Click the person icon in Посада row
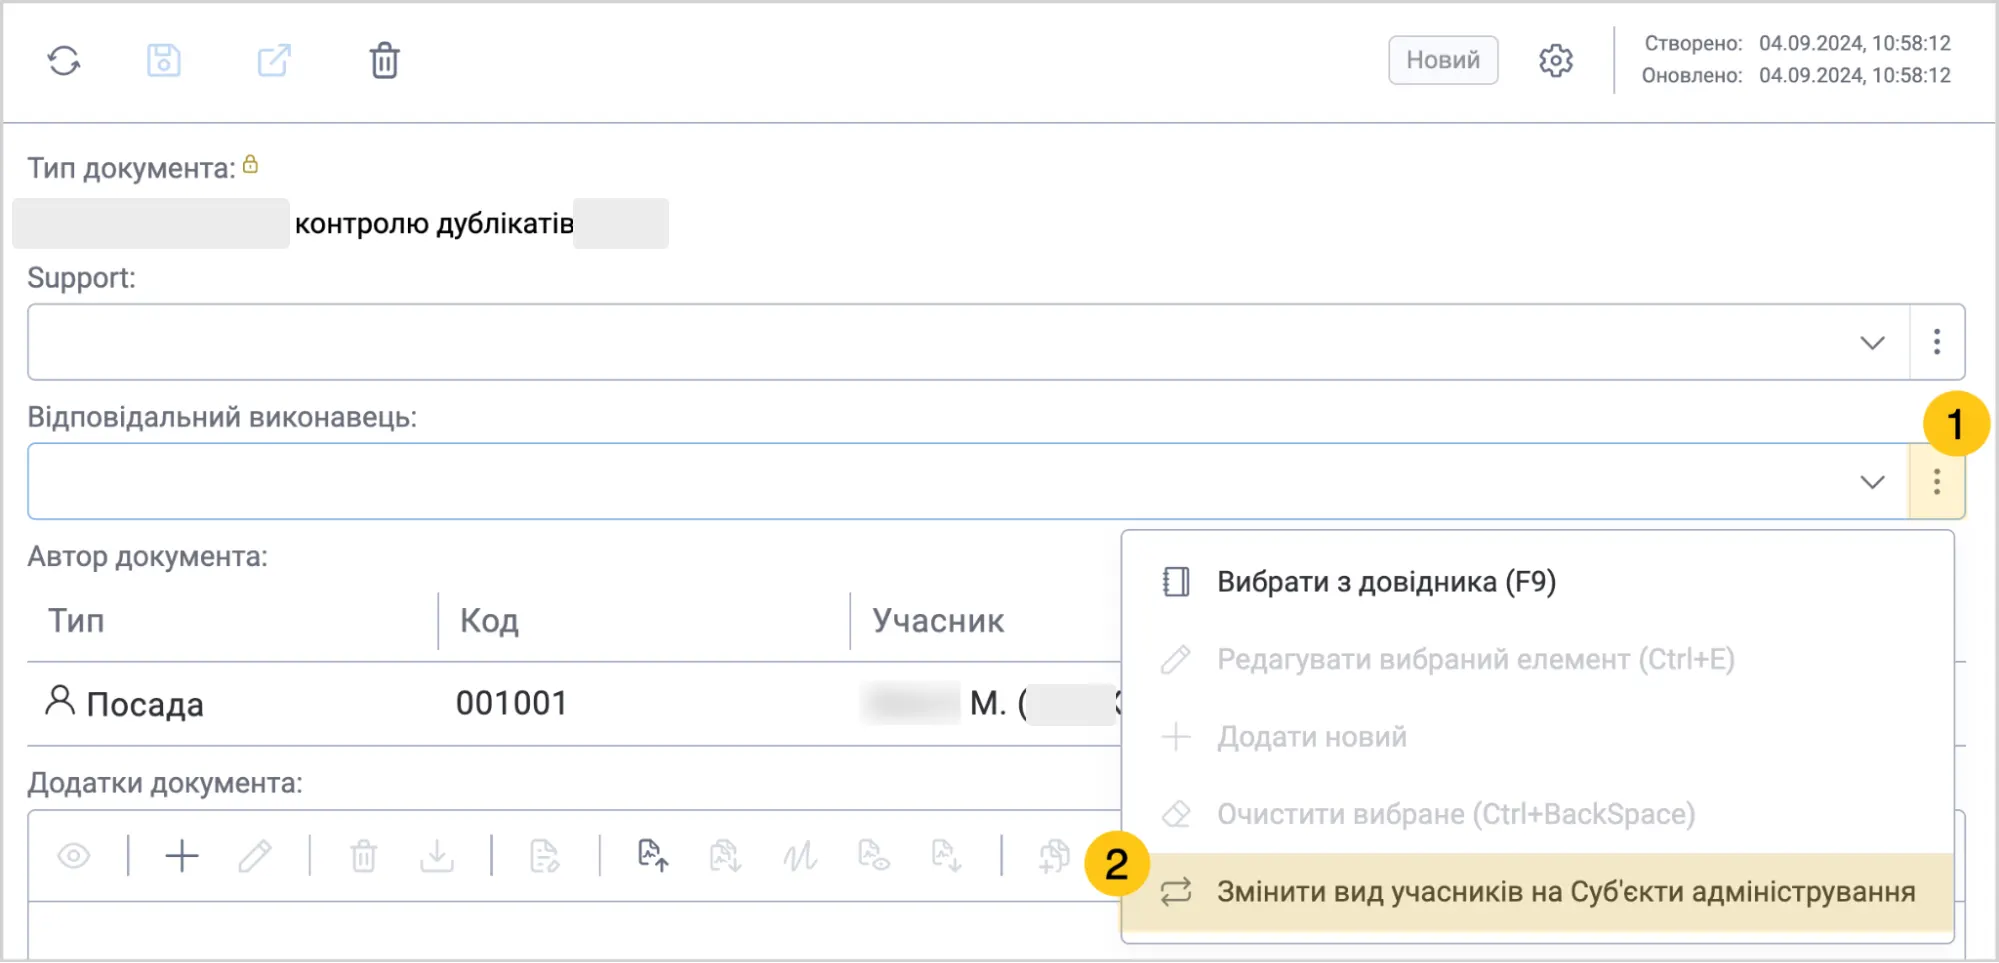Viewport: 1999px width, 963px height. click(60, 701)
